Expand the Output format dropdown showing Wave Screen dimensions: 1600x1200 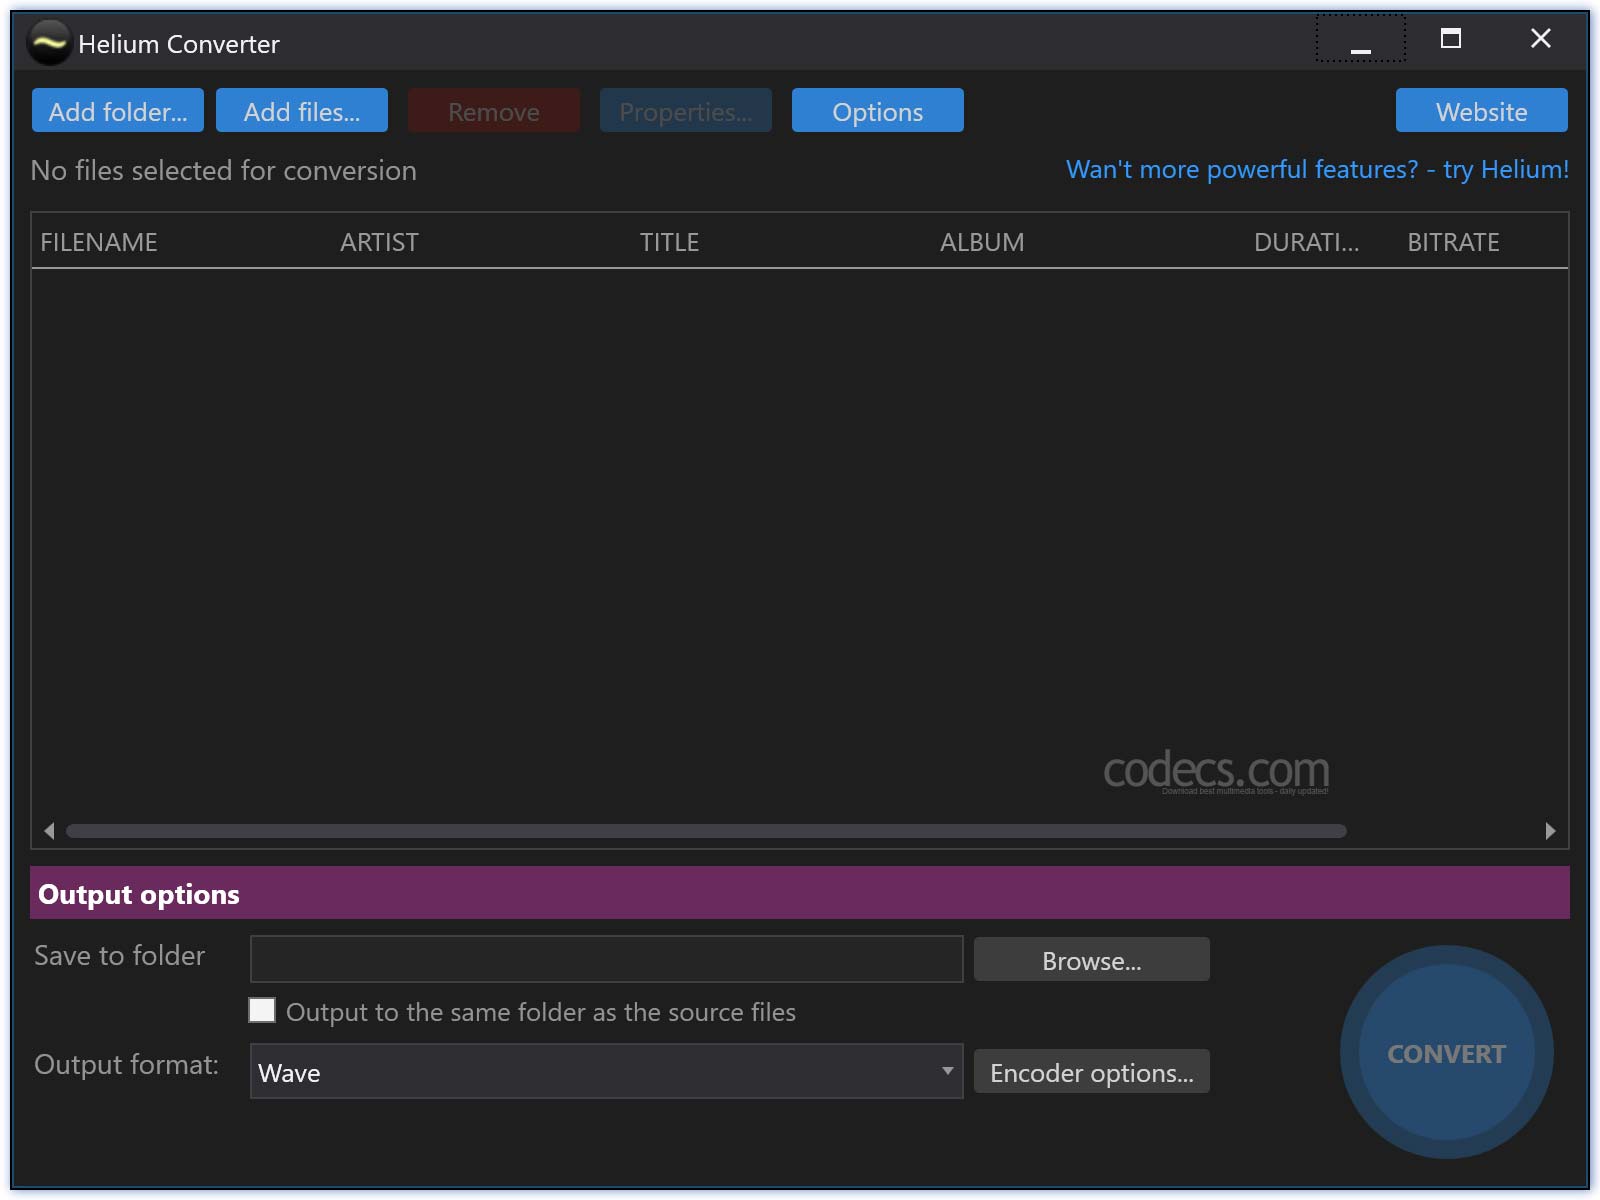[607, 1071]
